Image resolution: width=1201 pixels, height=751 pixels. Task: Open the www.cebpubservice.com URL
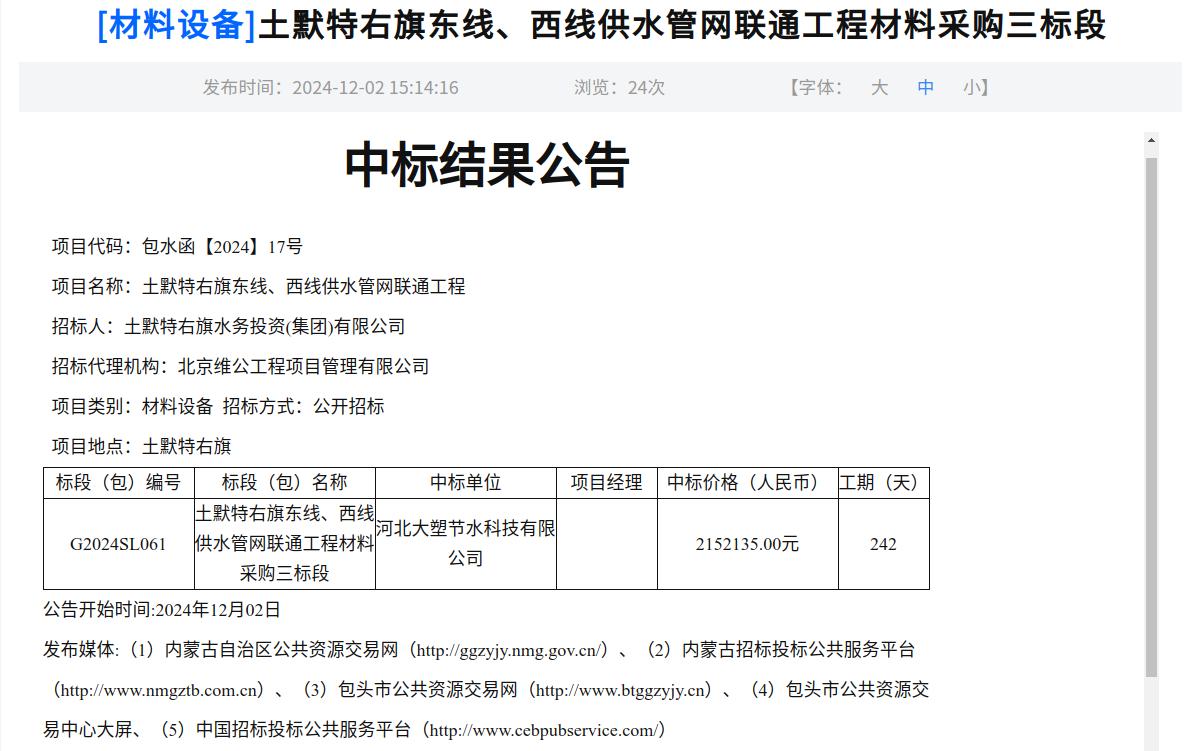click(544, 730)
